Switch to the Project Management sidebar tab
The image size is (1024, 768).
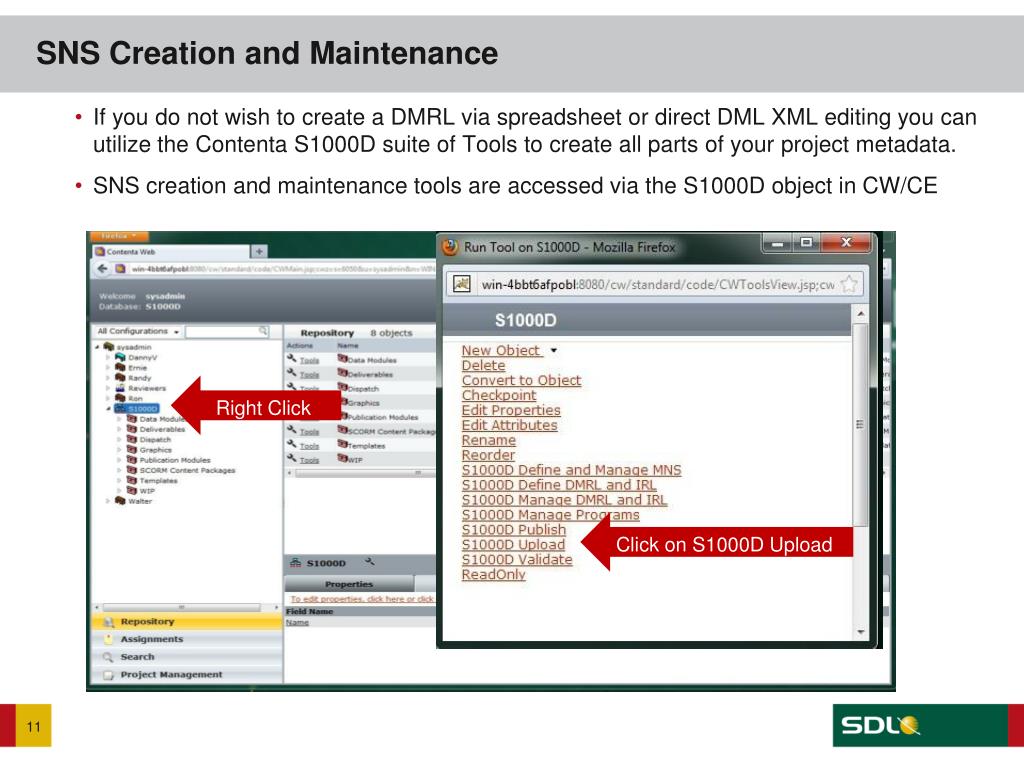tap(186, 675)
